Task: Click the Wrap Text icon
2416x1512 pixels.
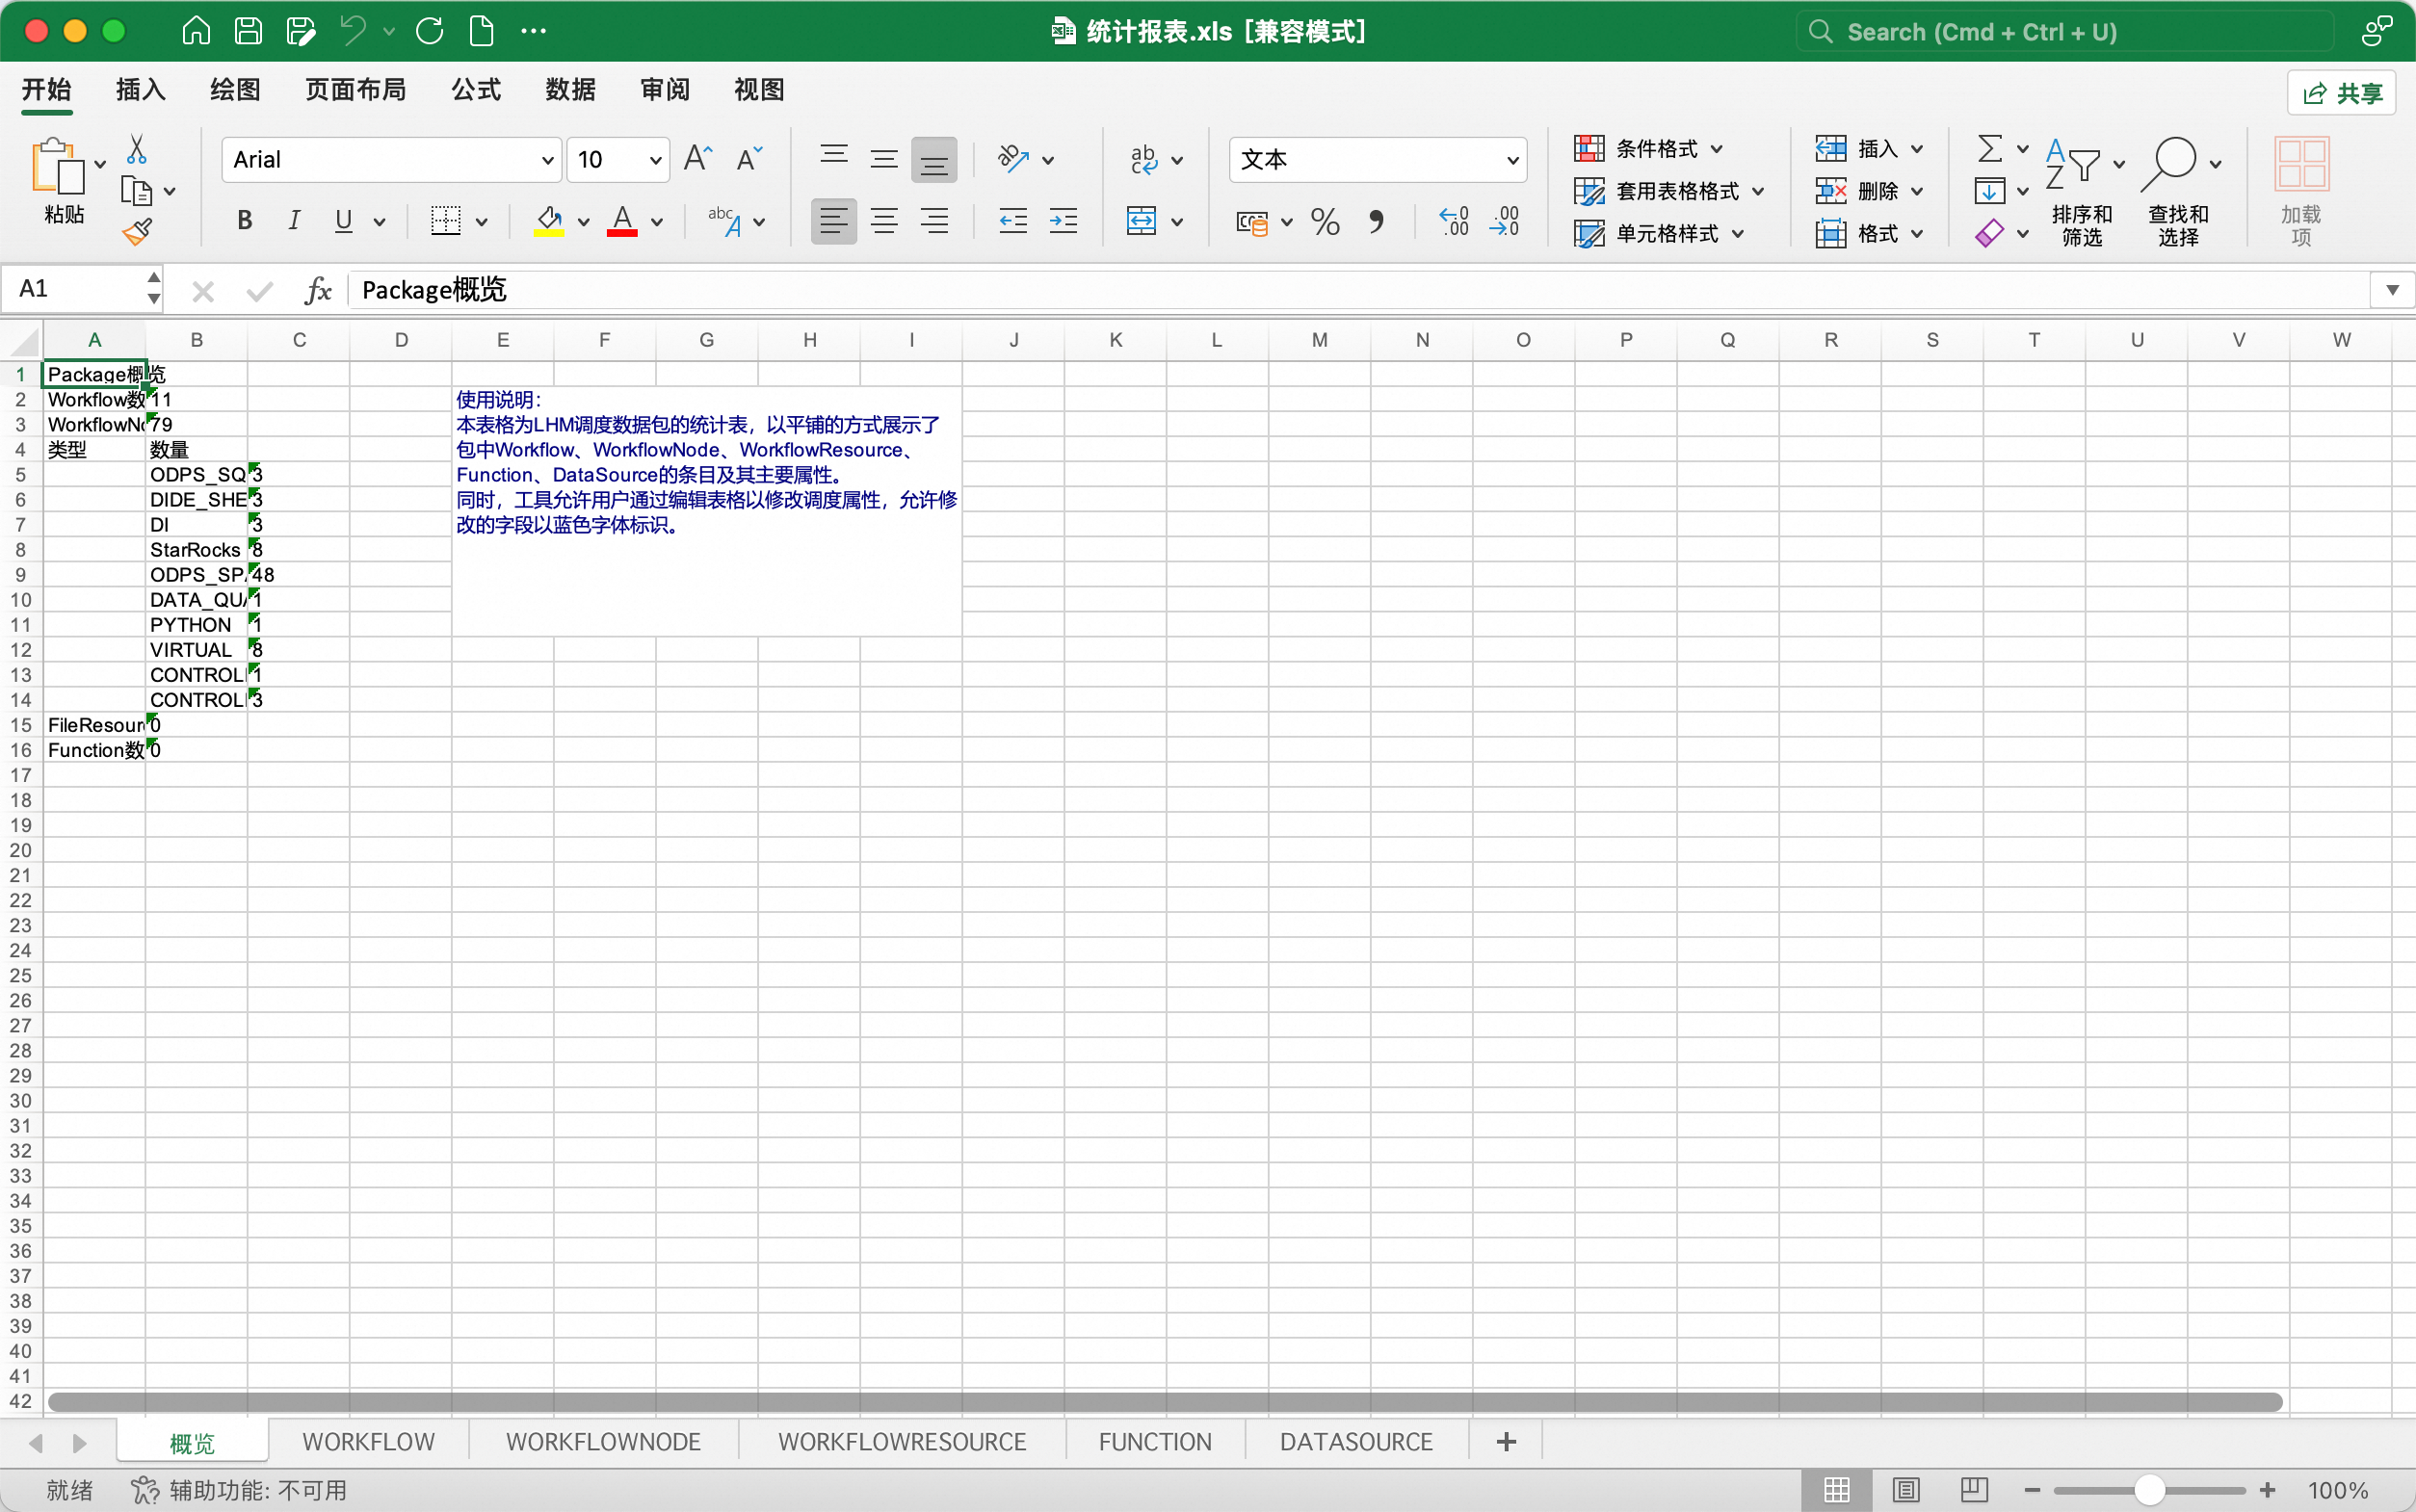Action: click(x=1143, y=159)
